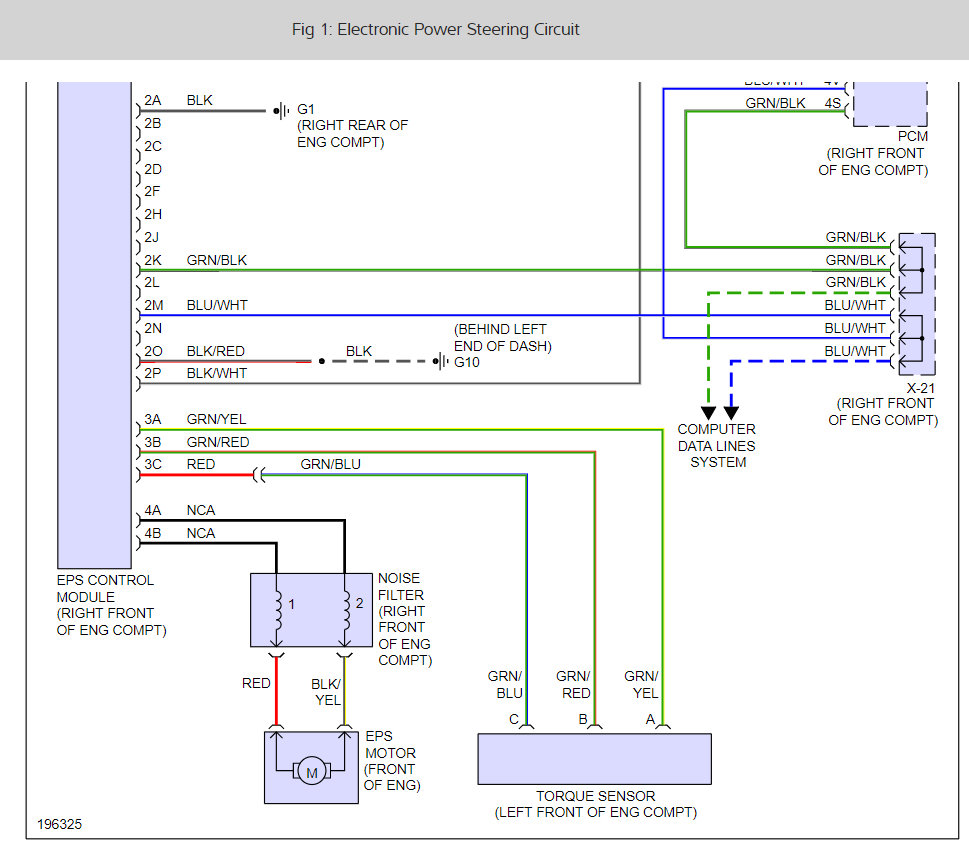Click the NCA label at pin 4A
Image resolution: width=969 pixels, height=853 pixels.
201,510
